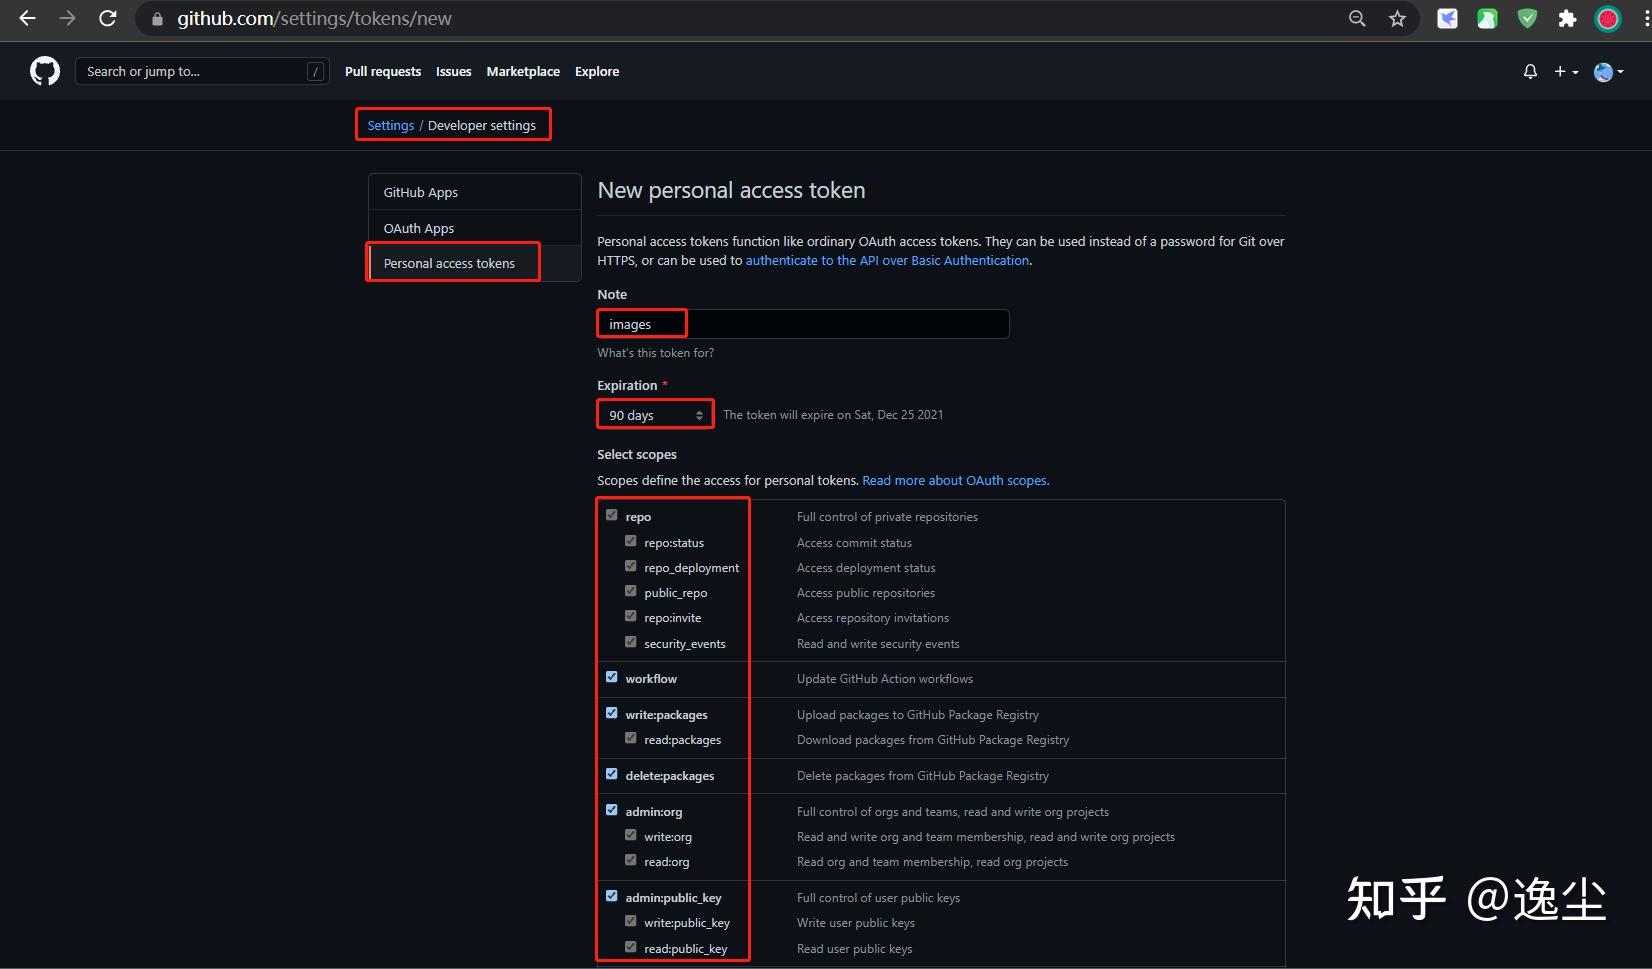Uncheck the admin:org scope
1652x969 pixels.
[x=612, y=810]
